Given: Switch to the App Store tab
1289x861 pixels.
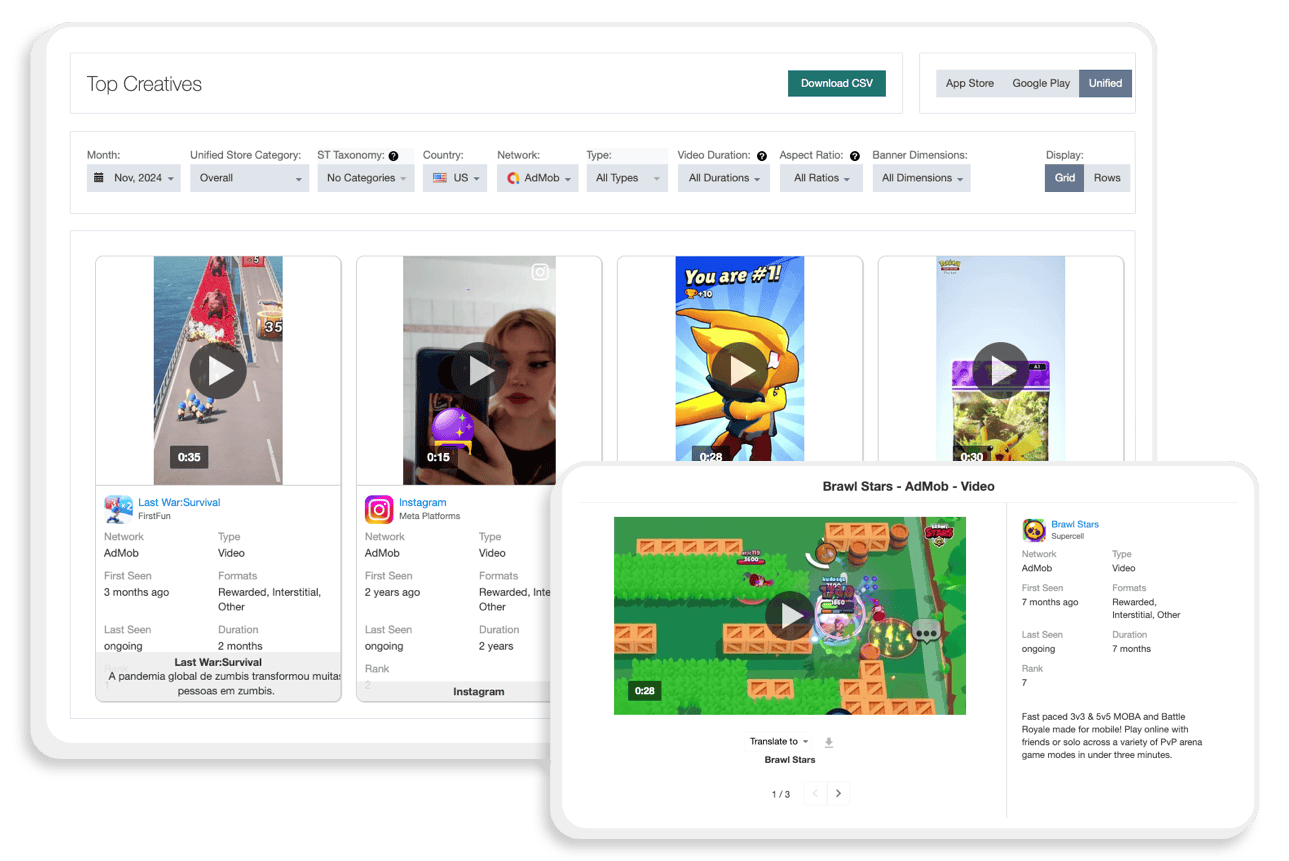Looking at the screenshot, I should pyautogui.click(x=969, y=83).
